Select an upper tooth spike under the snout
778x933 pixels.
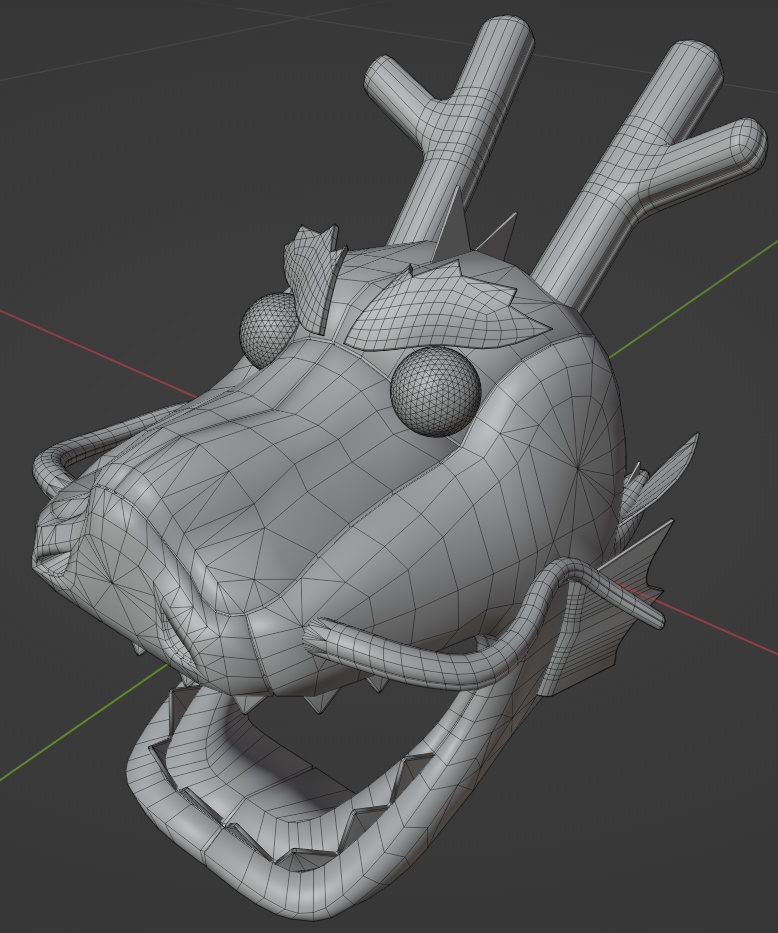319,702
